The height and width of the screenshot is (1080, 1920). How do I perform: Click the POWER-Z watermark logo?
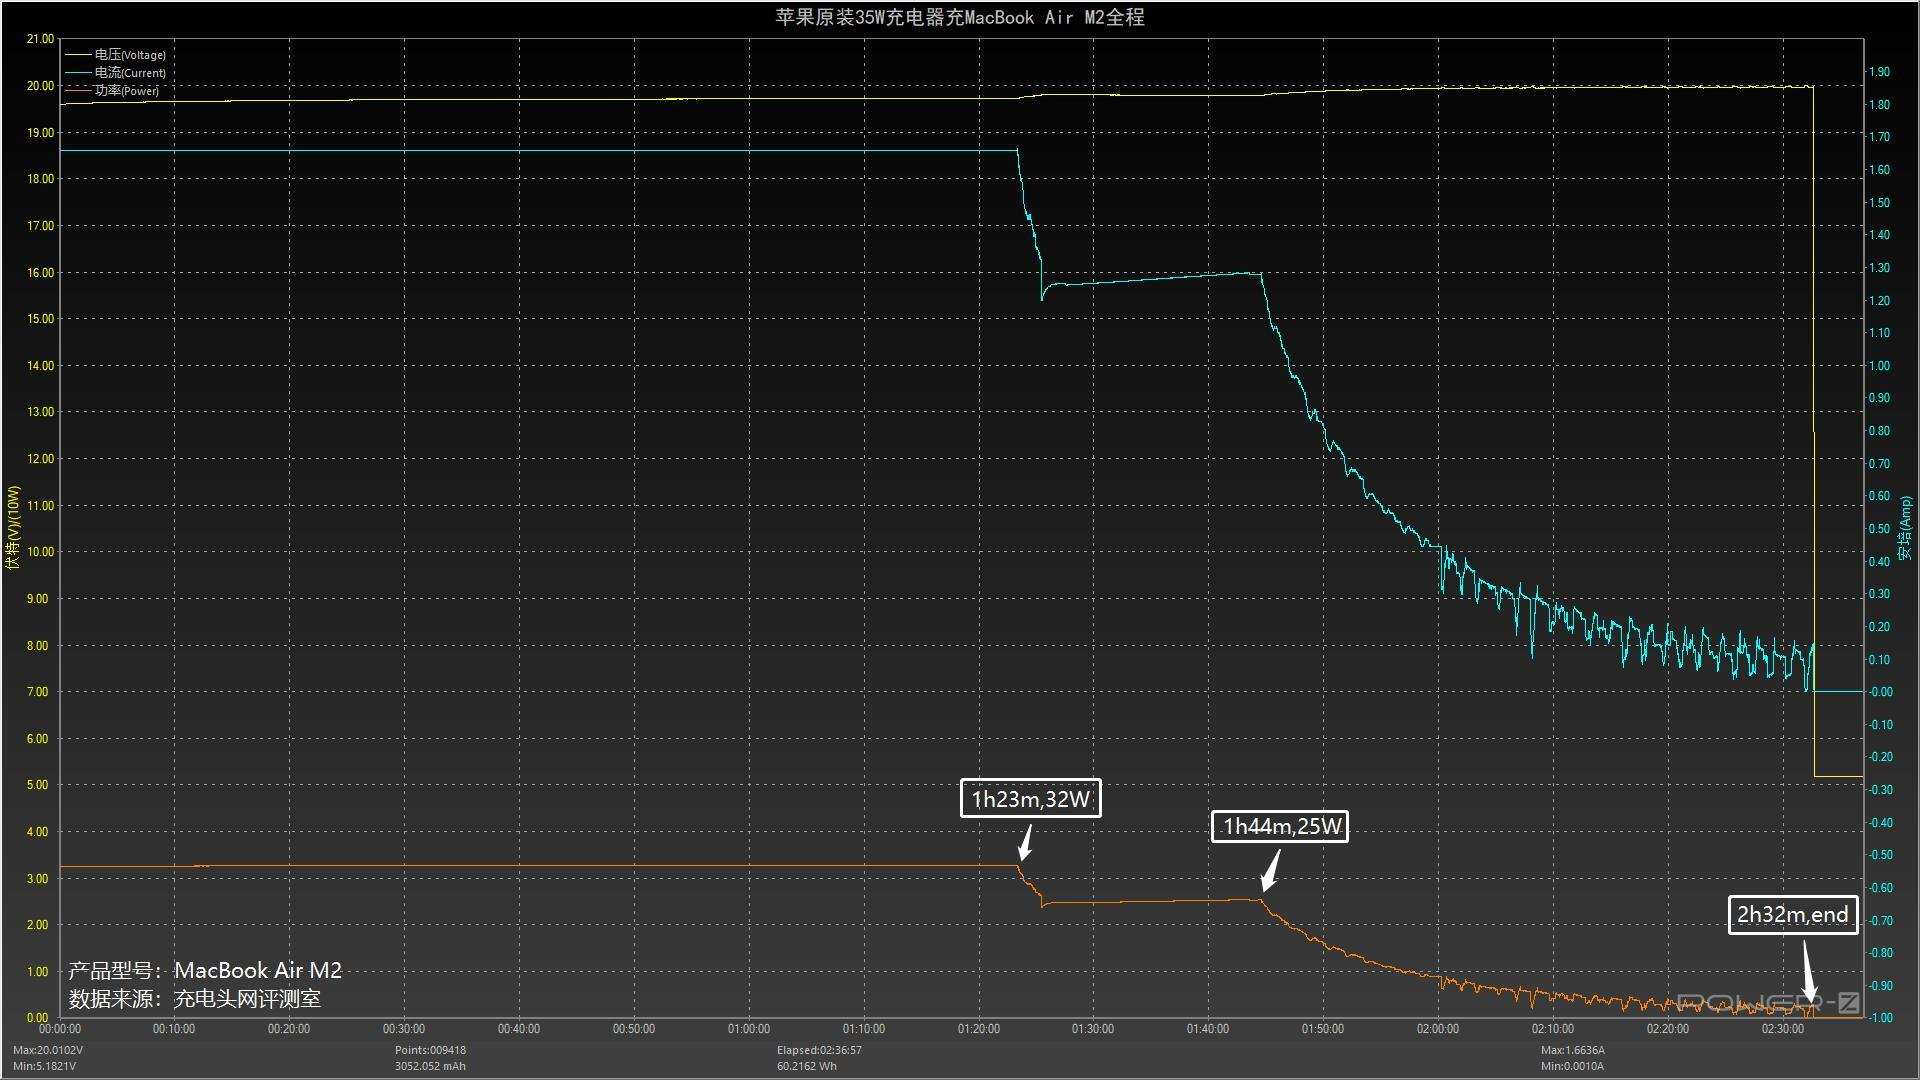(1767, 1002)
